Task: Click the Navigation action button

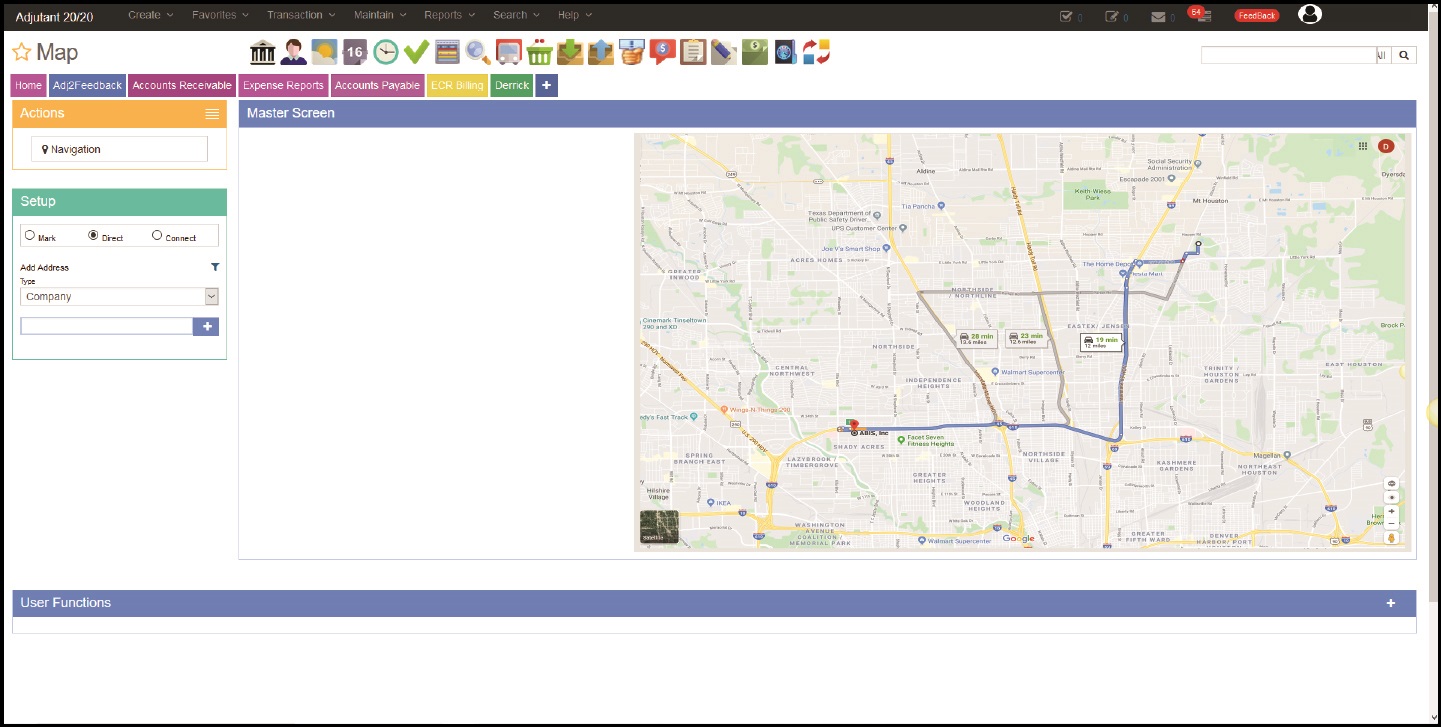Action: coord(119,149)
